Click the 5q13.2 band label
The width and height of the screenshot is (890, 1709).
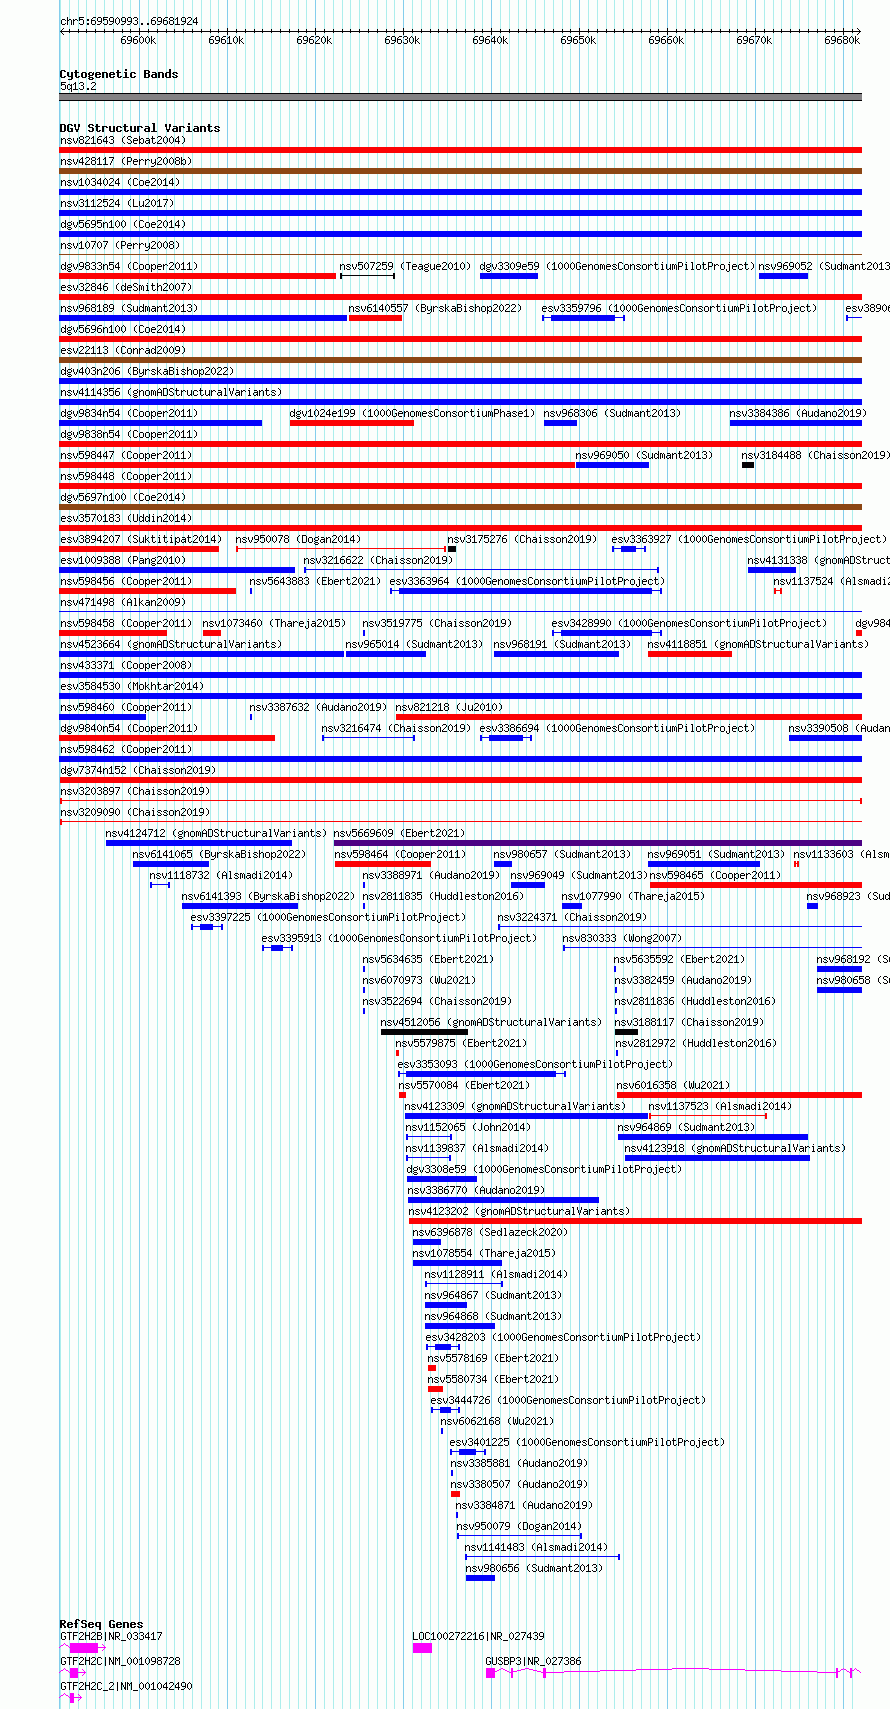pyautogui.click(x=78, y=87)
